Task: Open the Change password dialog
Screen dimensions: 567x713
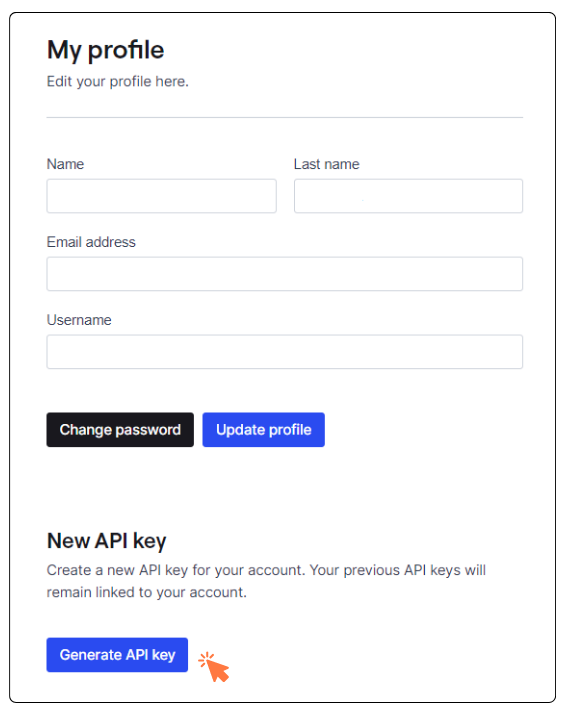Action: (x=120, y=430)
